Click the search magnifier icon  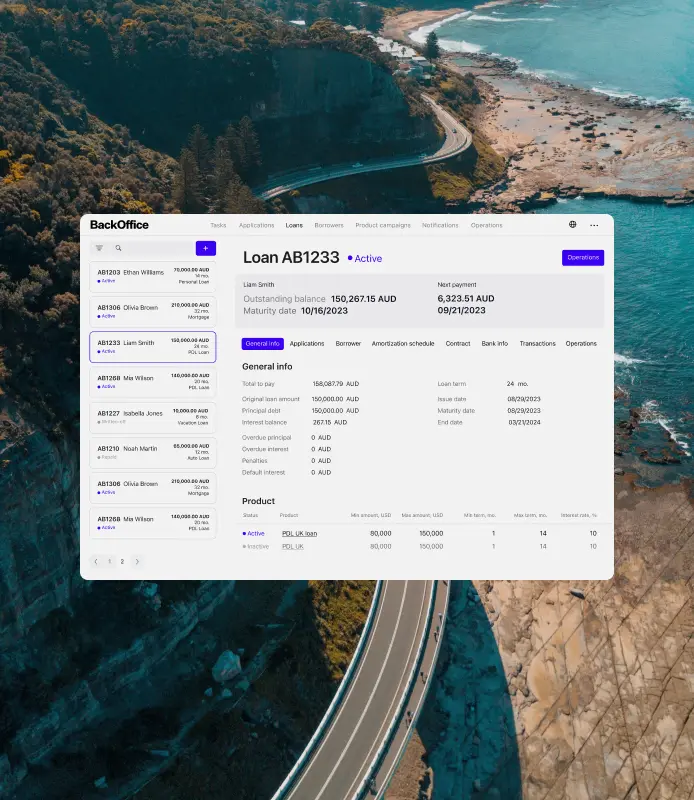[118, 248]
